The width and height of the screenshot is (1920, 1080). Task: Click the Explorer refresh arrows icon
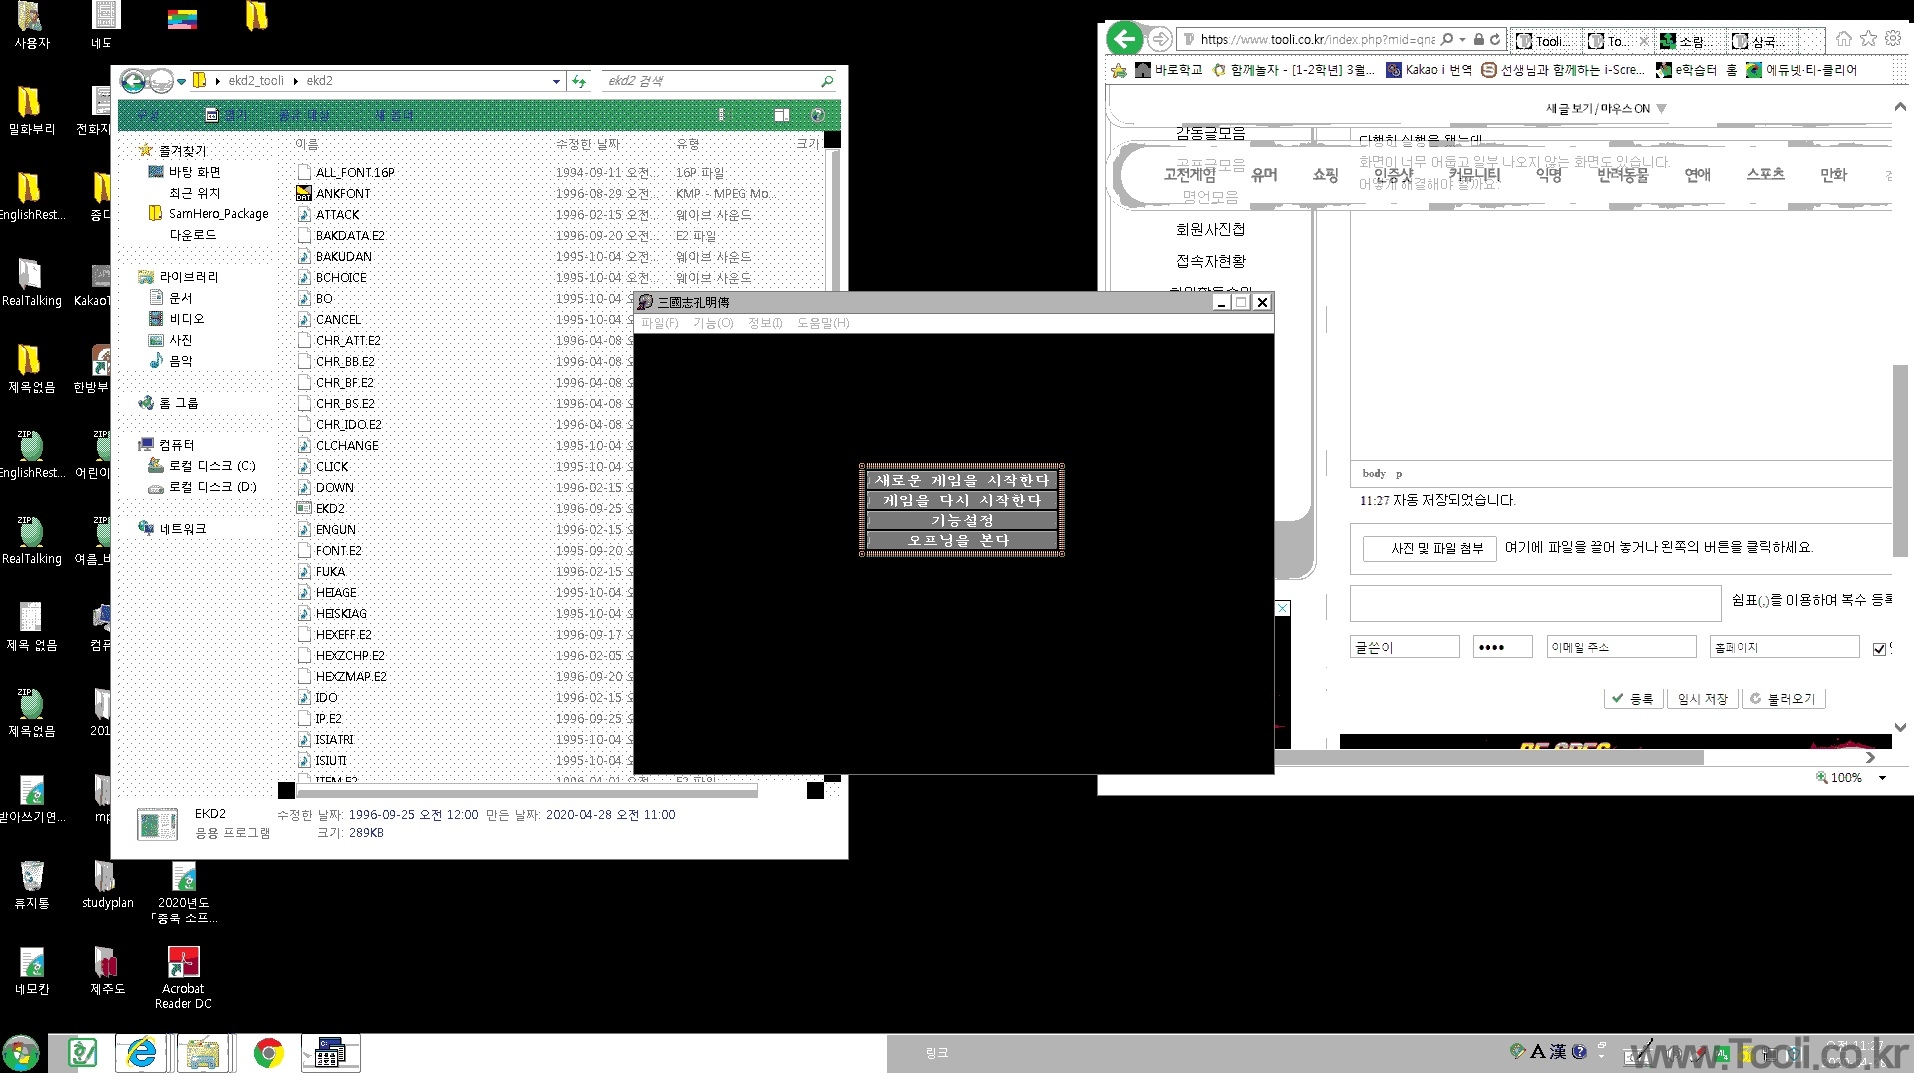tap(579, 81)
